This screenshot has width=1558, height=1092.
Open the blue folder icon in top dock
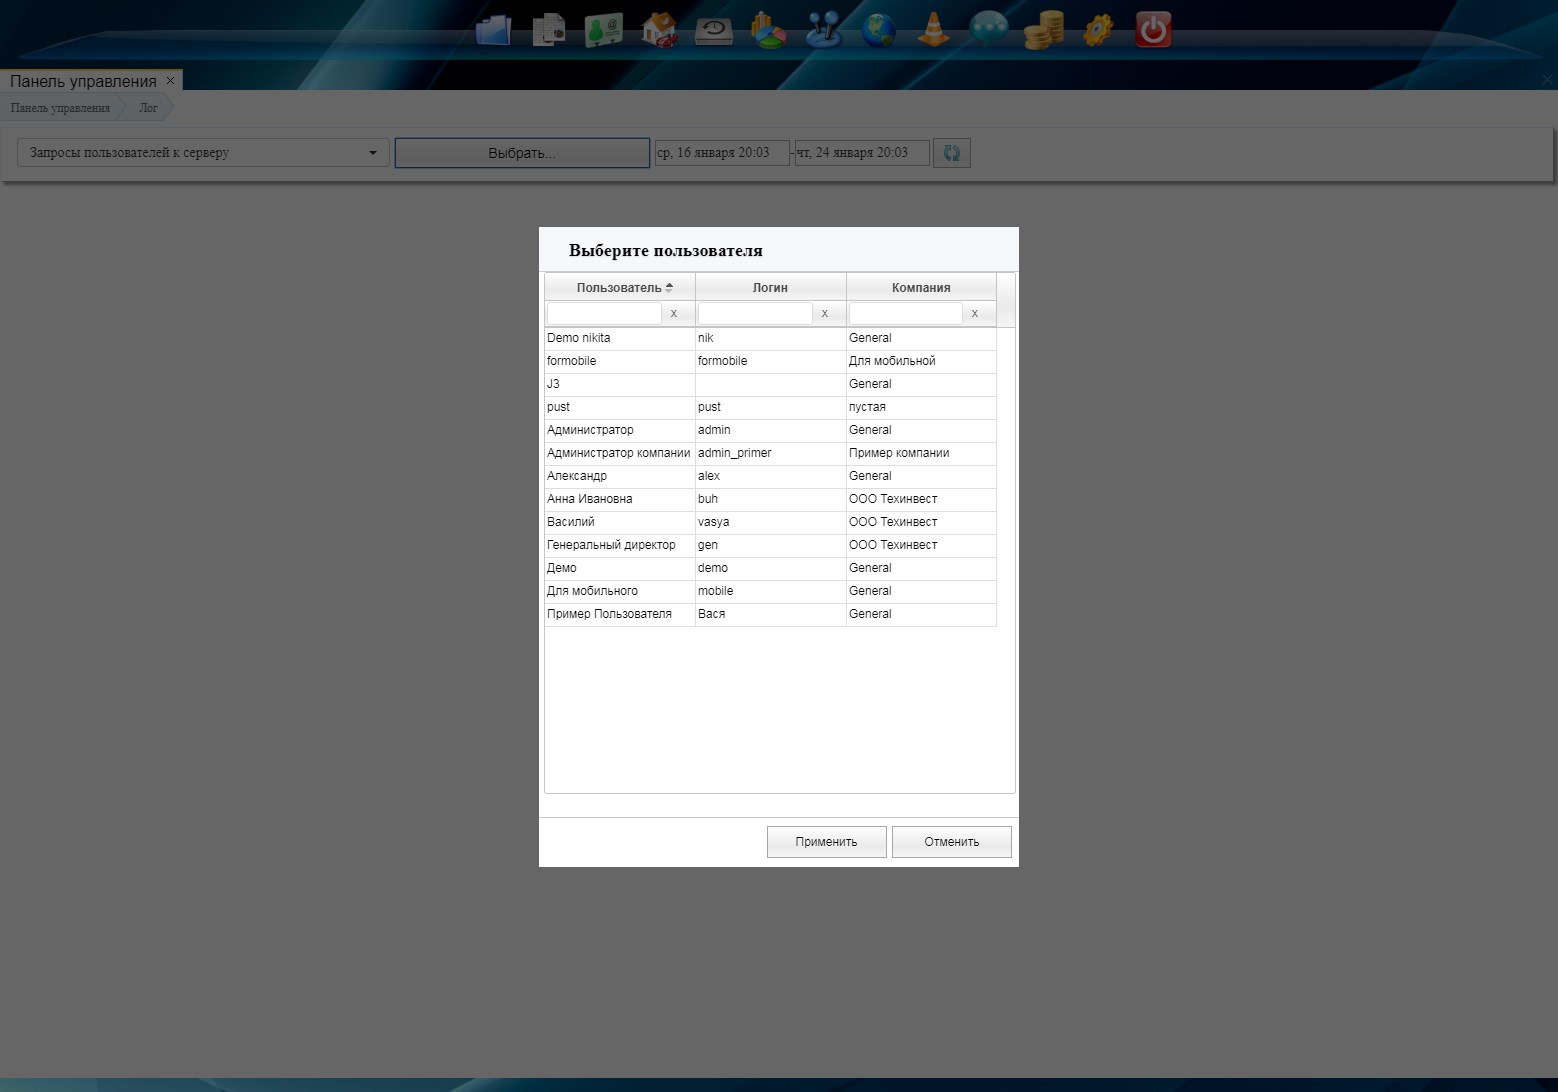coord(493,30)
